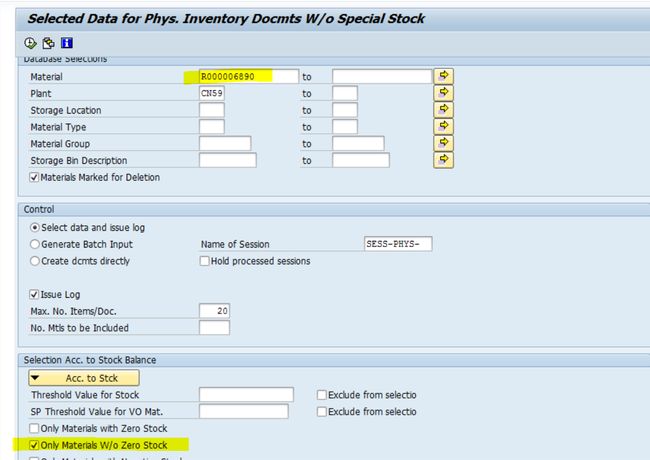Click the Selection Acc. to Stock Balance header
The height and width of the screenshot is (460, 650).
[x=90, y=360]
